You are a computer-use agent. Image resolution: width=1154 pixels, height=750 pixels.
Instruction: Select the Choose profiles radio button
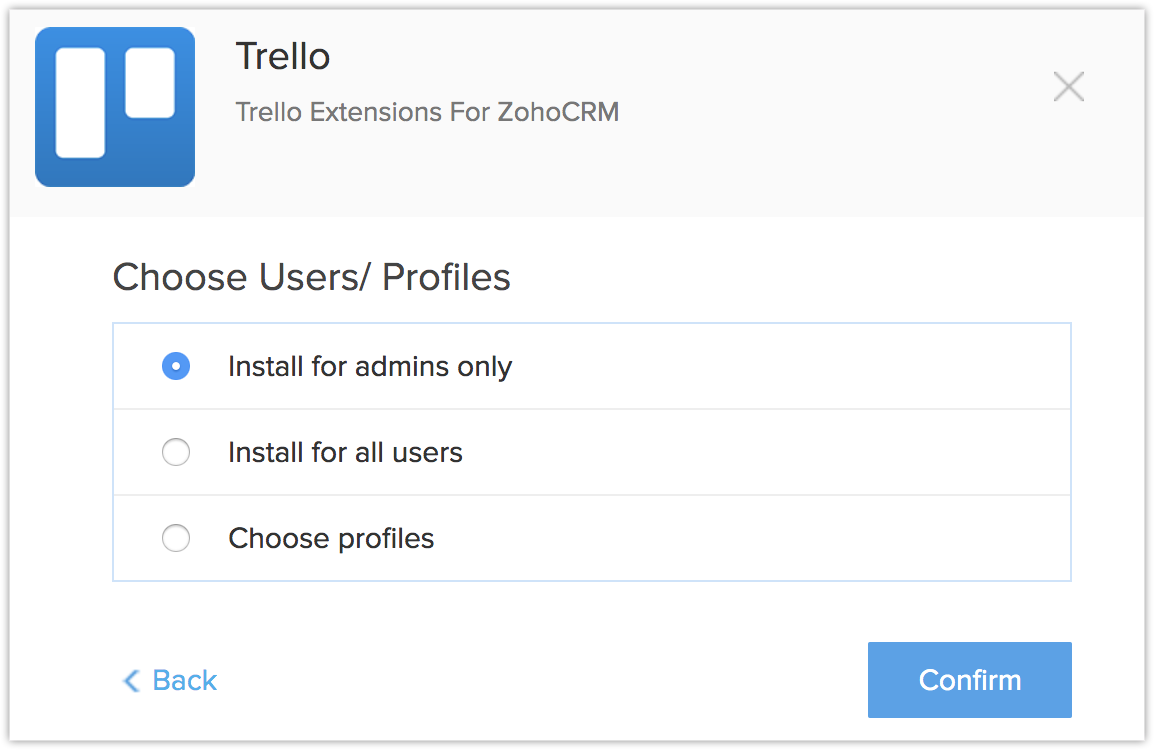coord(176,539)
